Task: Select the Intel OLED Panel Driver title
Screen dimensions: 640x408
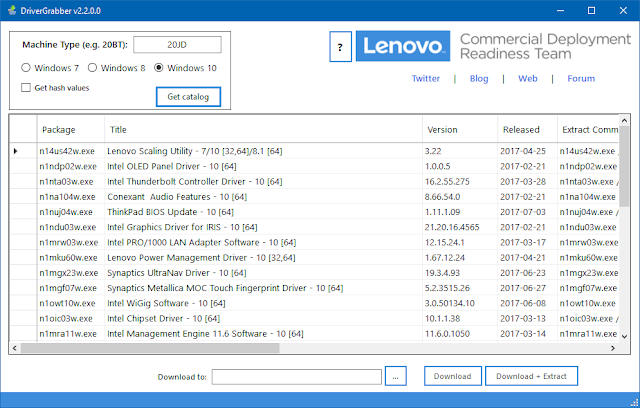Action: point(263,166)
